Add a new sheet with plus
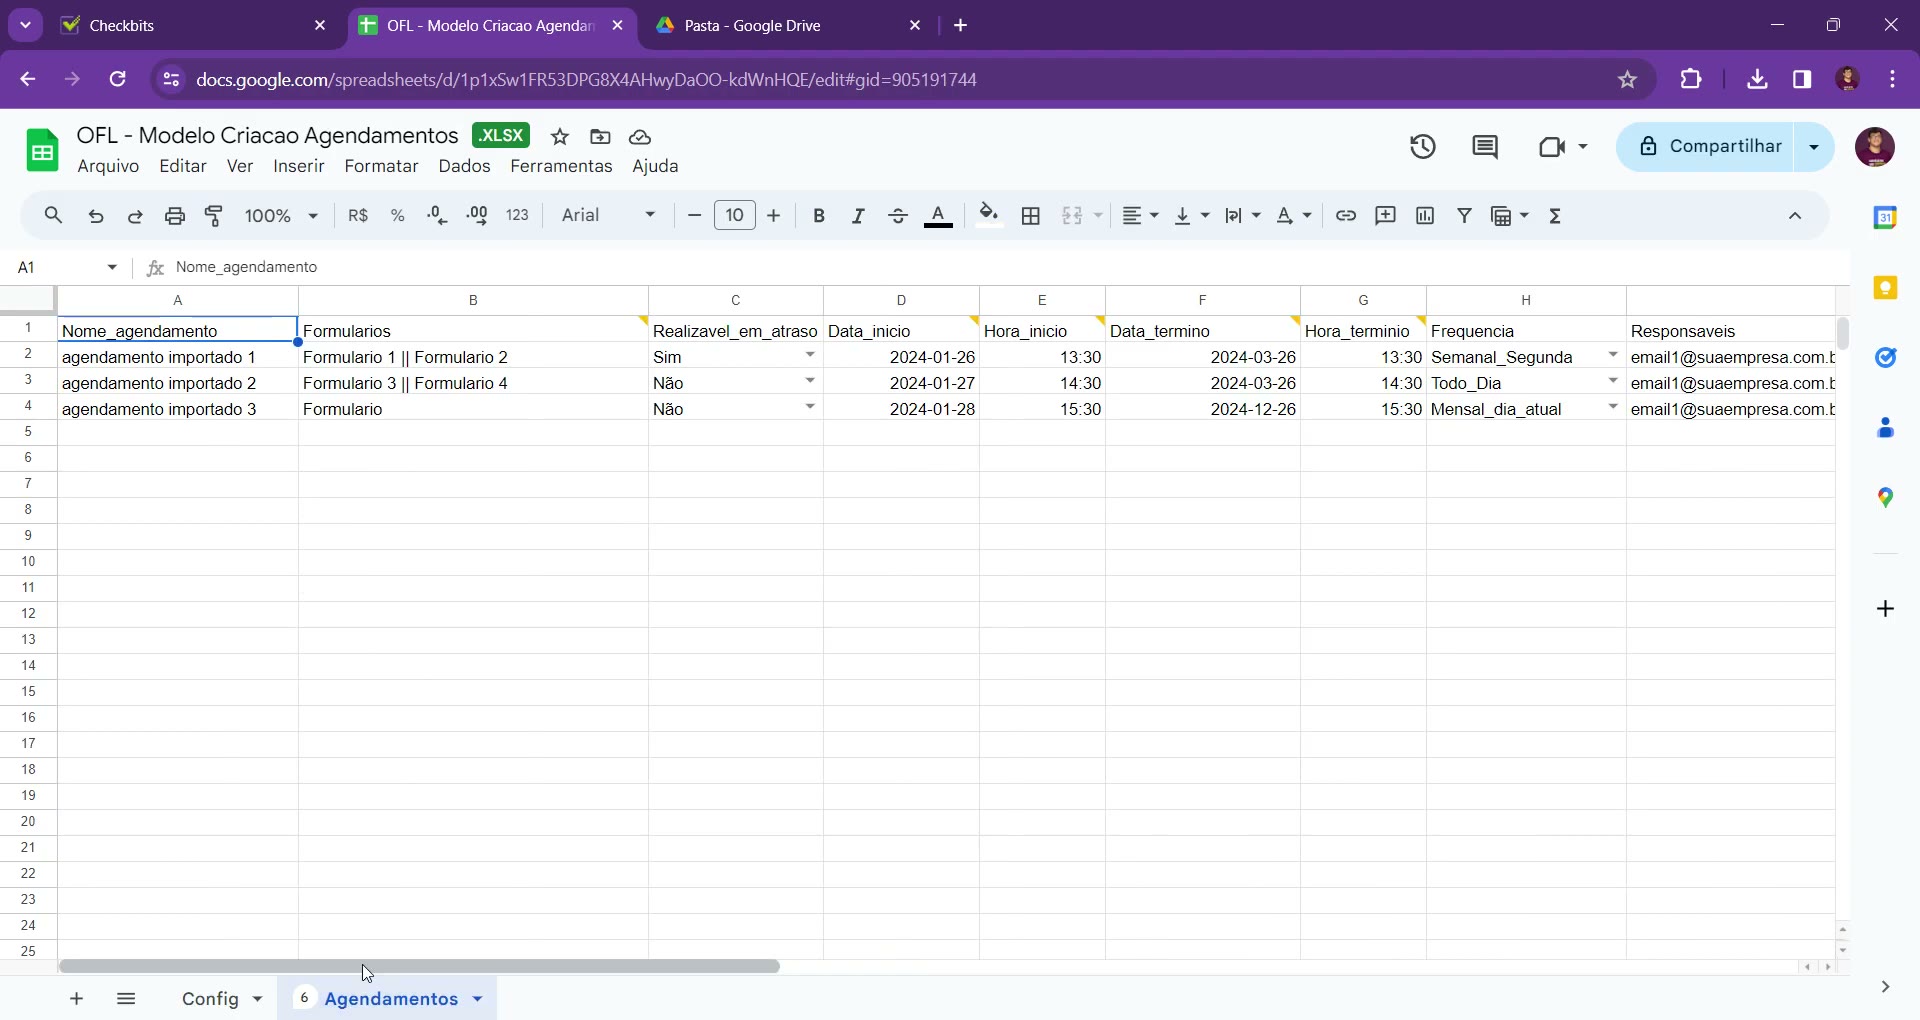 (76, 999)
